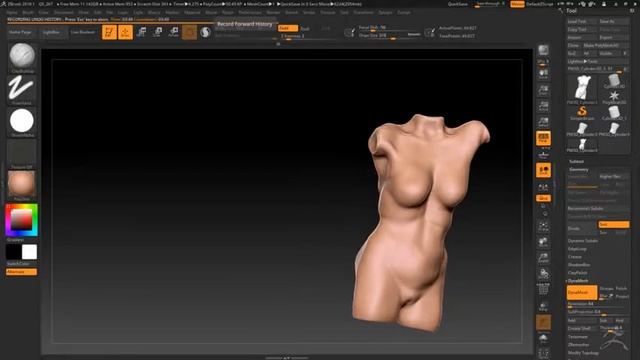Toggle Persp perspective view

(543, 138)
